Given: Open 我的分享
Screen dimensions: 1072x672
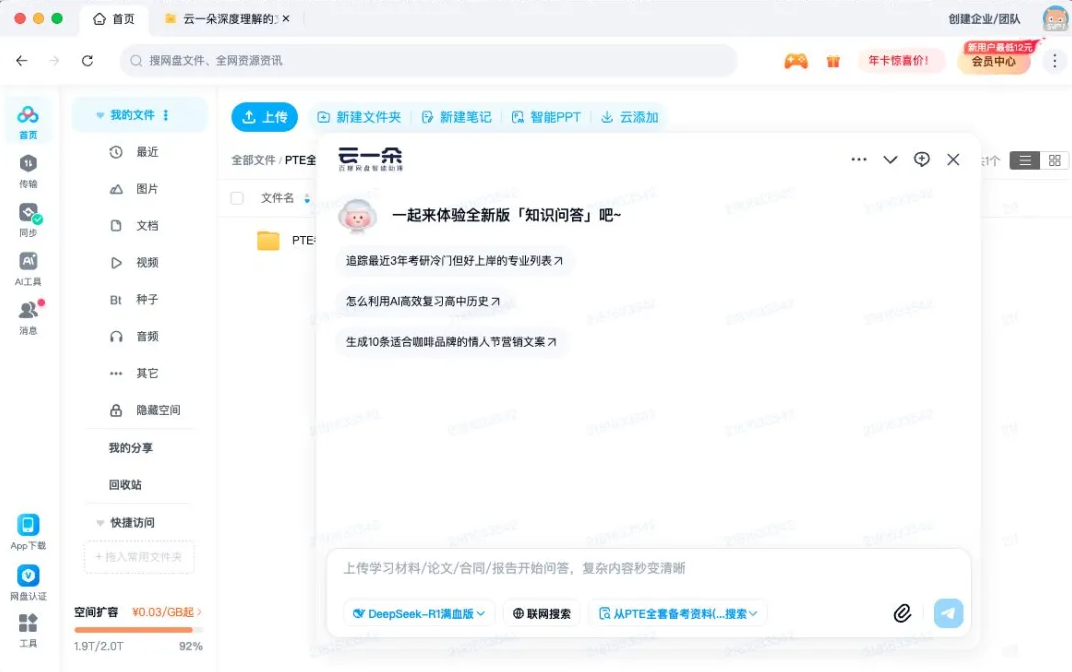Looking at the screenshot, I should pos(131,448).
